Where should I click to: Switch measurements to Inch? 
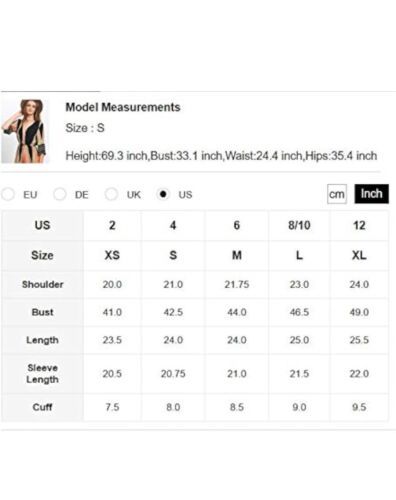pos(371,194)
